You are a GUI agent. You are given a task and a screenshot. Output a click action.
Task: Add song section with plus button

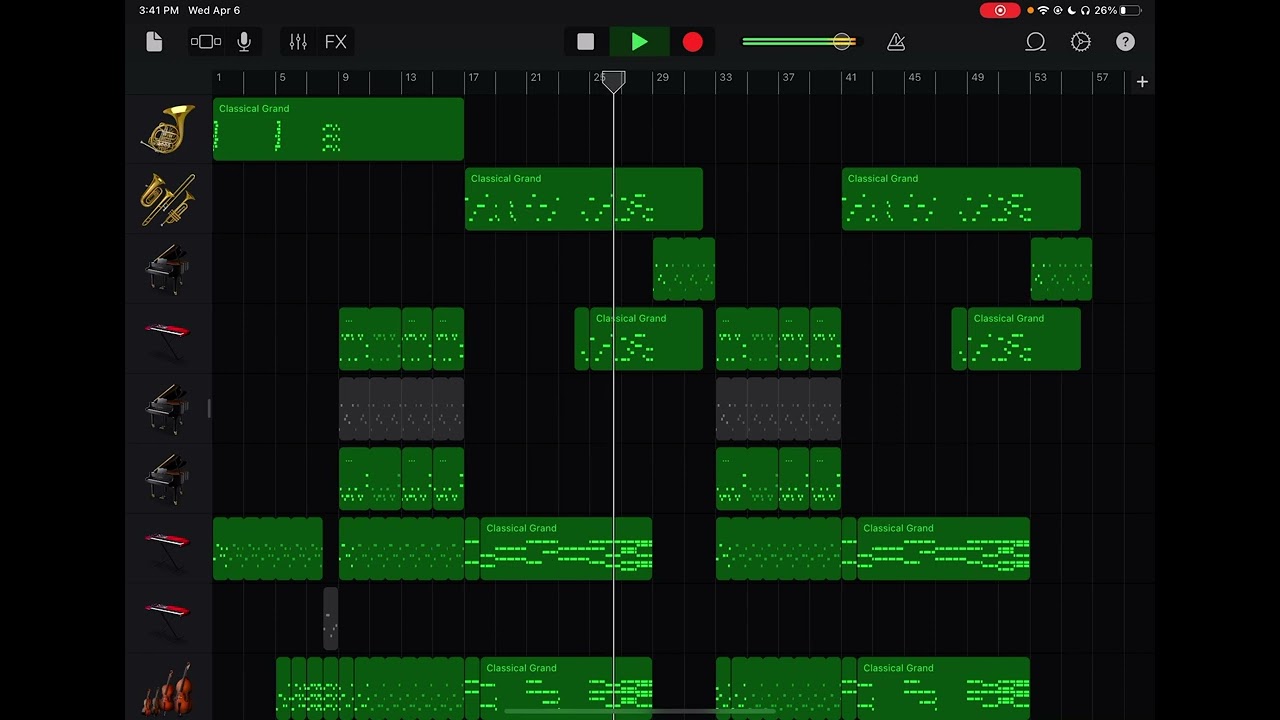(1142, 82)
